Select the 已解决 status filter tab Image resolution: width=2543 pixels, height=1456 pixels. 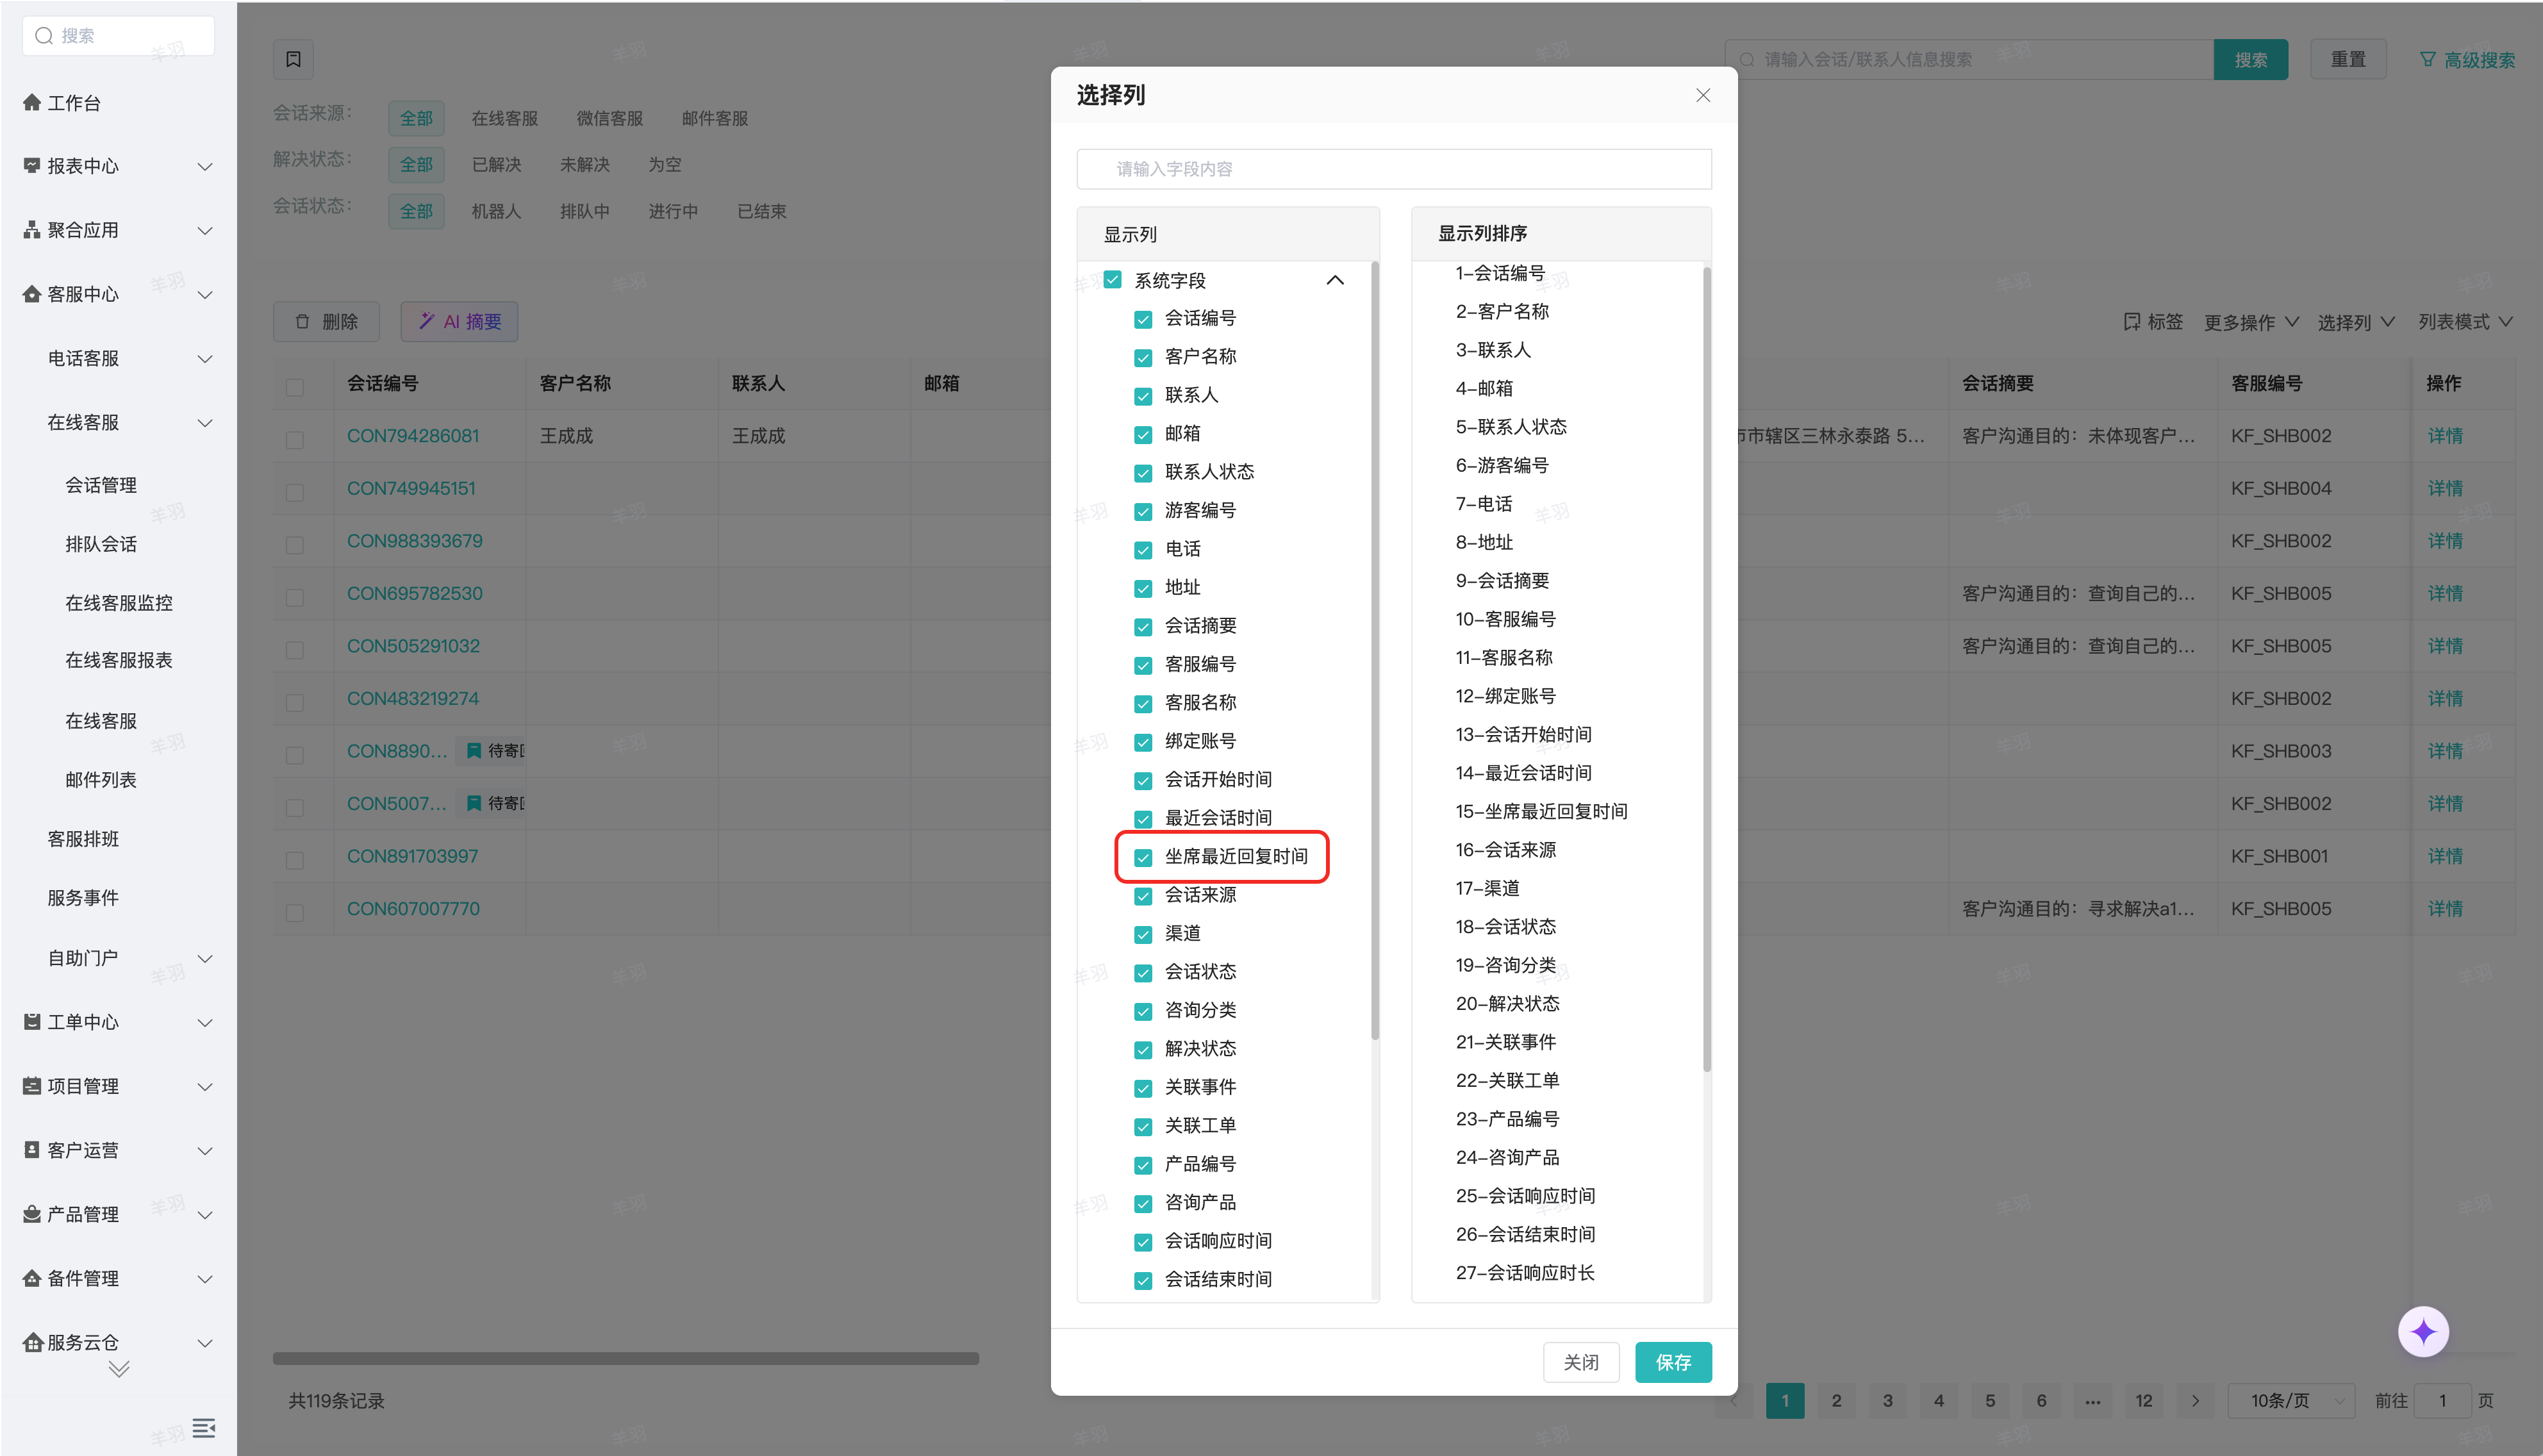[x=497, y=164]
